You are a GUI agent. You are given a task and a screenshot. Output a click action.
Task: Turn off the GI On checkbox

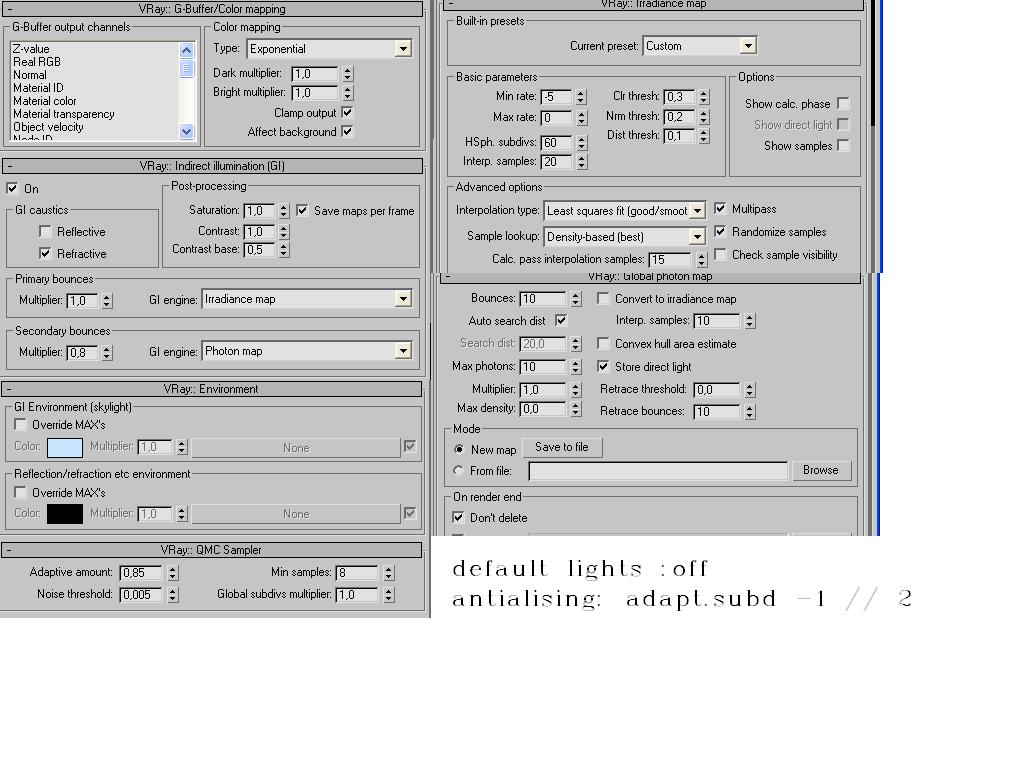point(12,188)
